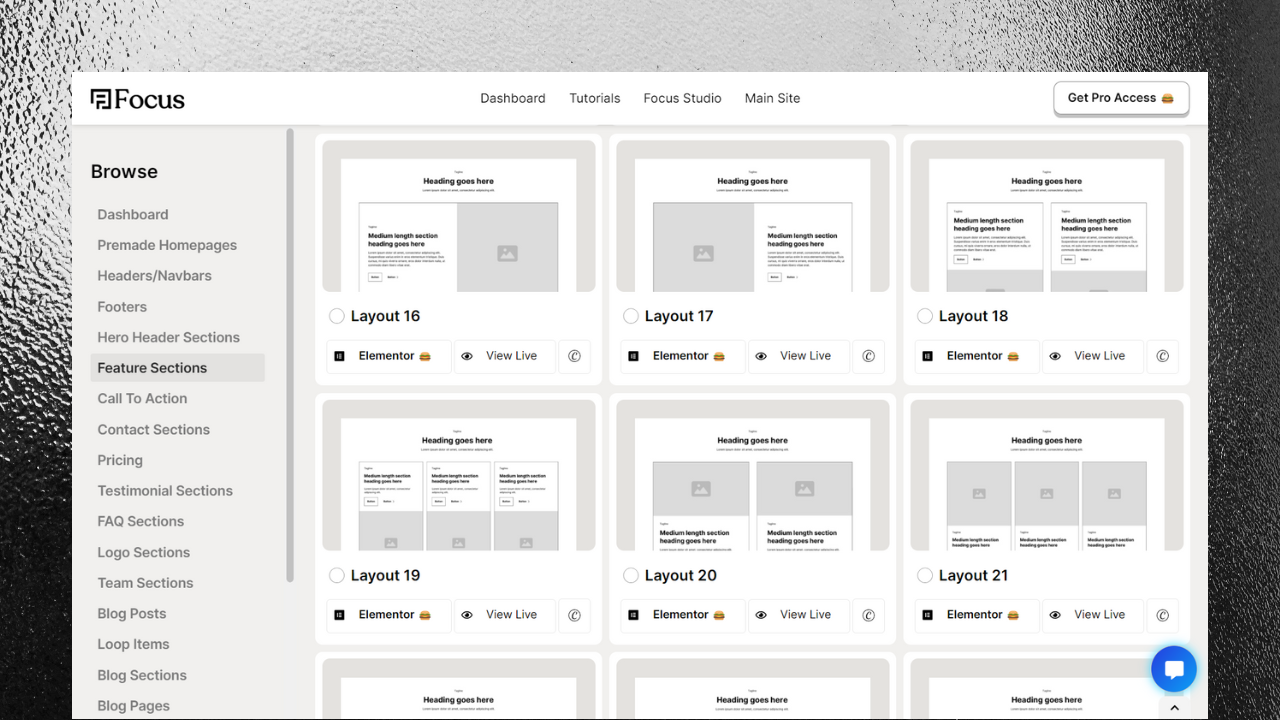Open Headers/Navbars in the sidebar
The width and height of the screenshot is (1280, 720).
tap(154, 276)
